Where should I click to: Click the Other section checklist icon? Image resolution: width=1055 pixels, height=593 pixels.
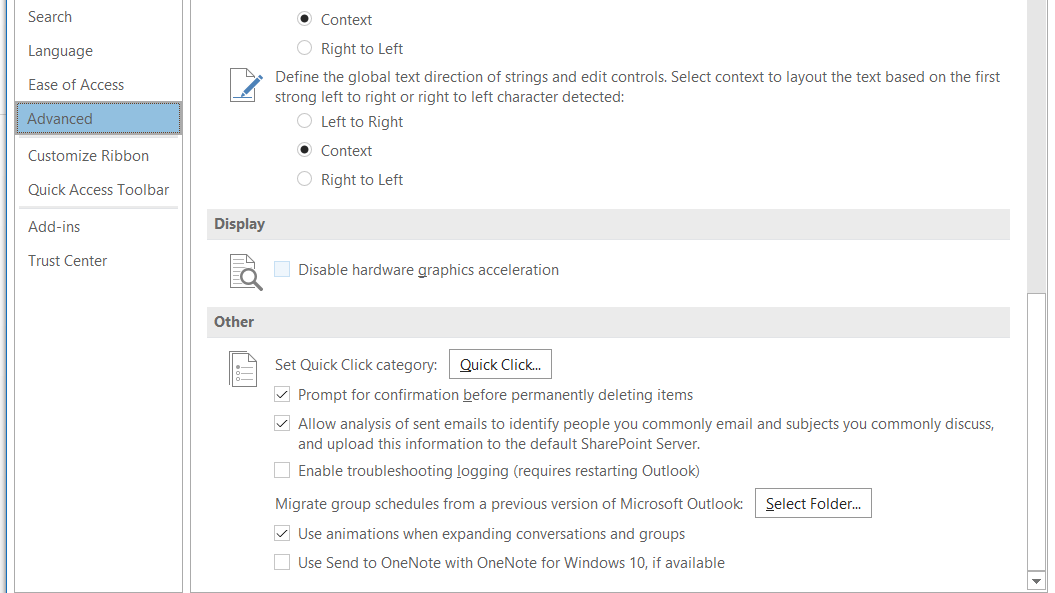(x=244, y=368)
